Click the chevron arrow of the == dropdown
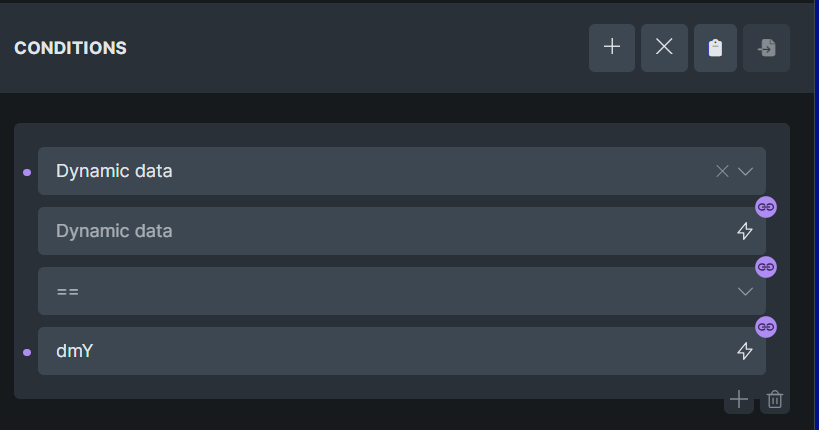 tap(745, 291)
